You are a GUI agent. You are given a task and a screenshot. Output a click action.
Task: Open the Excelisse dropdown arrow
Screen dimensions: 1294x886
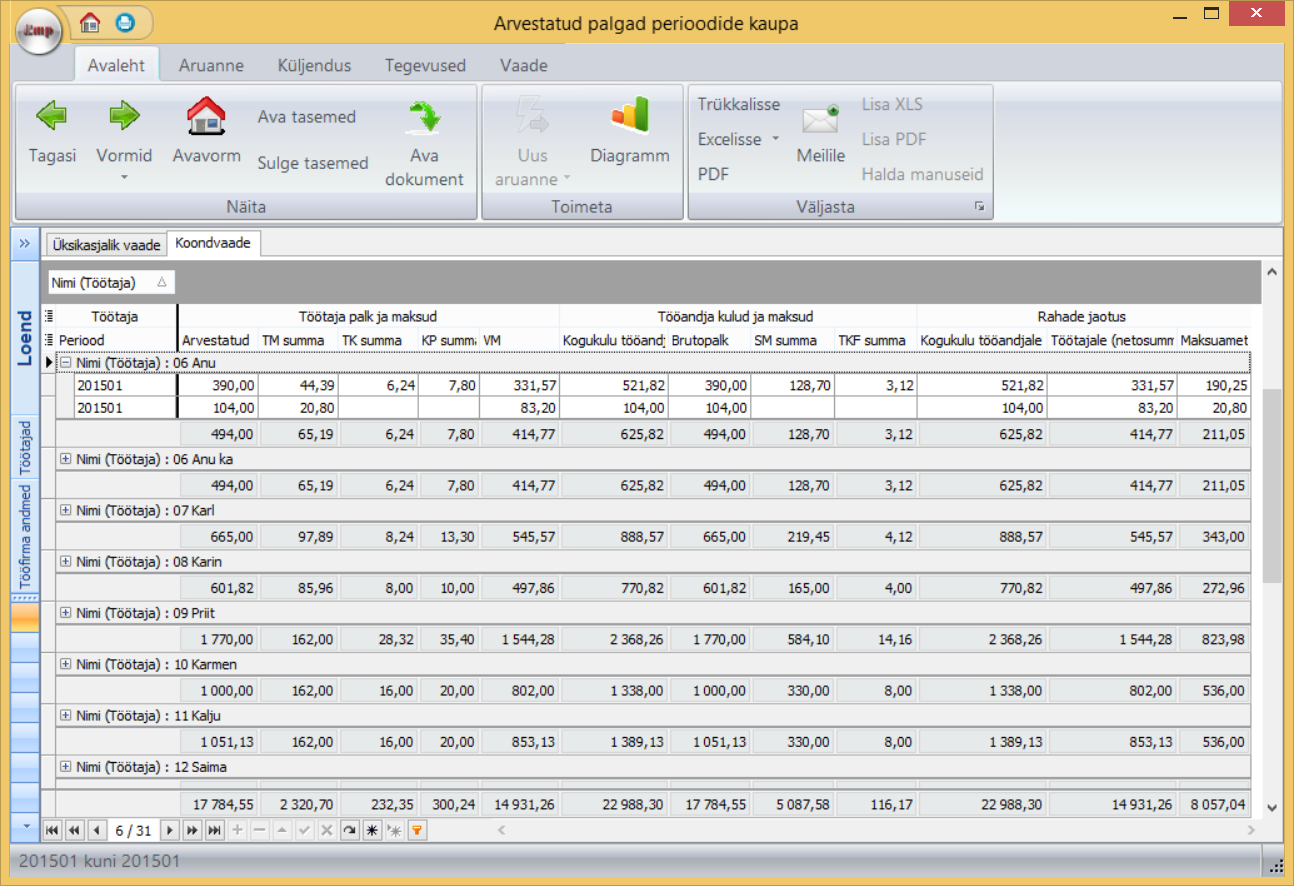coord(775,140)
